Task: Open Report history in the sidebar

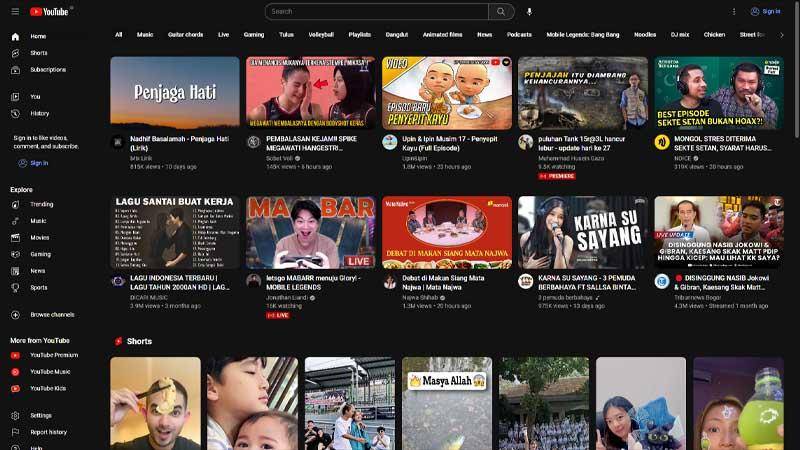Action: (x=49, y=432)
